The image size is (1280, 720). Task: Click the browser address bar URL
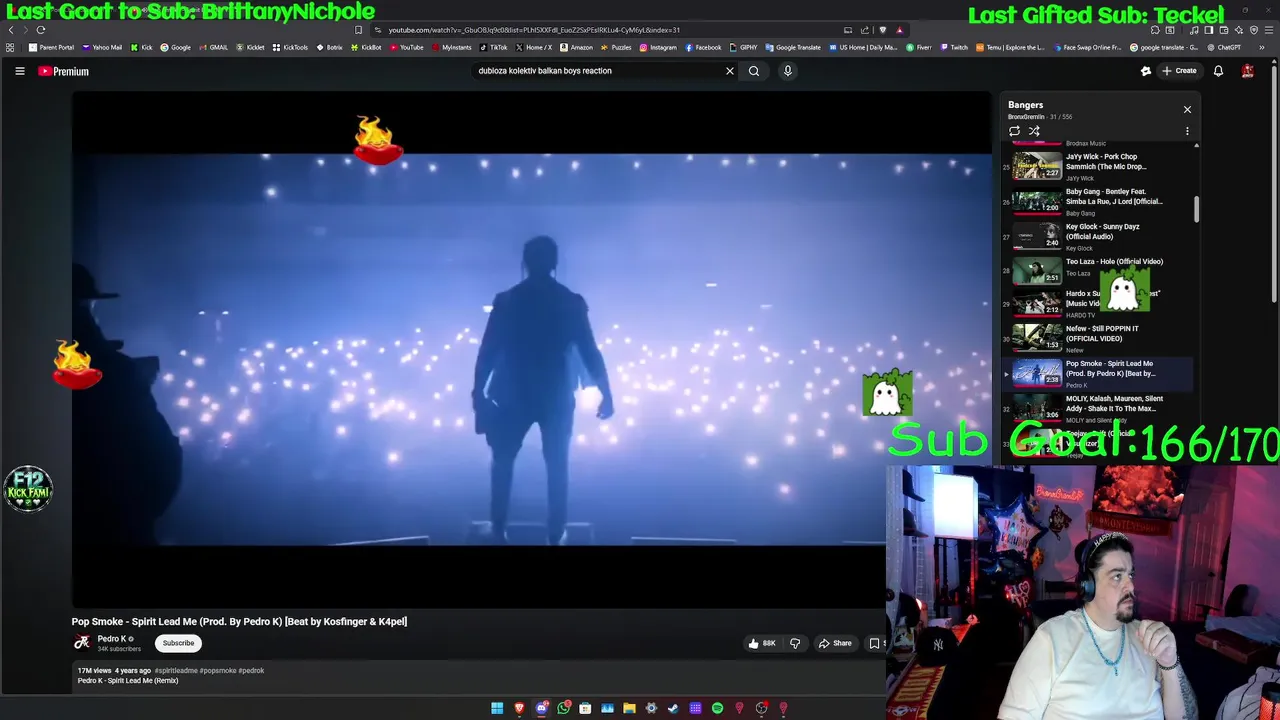[534, 30]
